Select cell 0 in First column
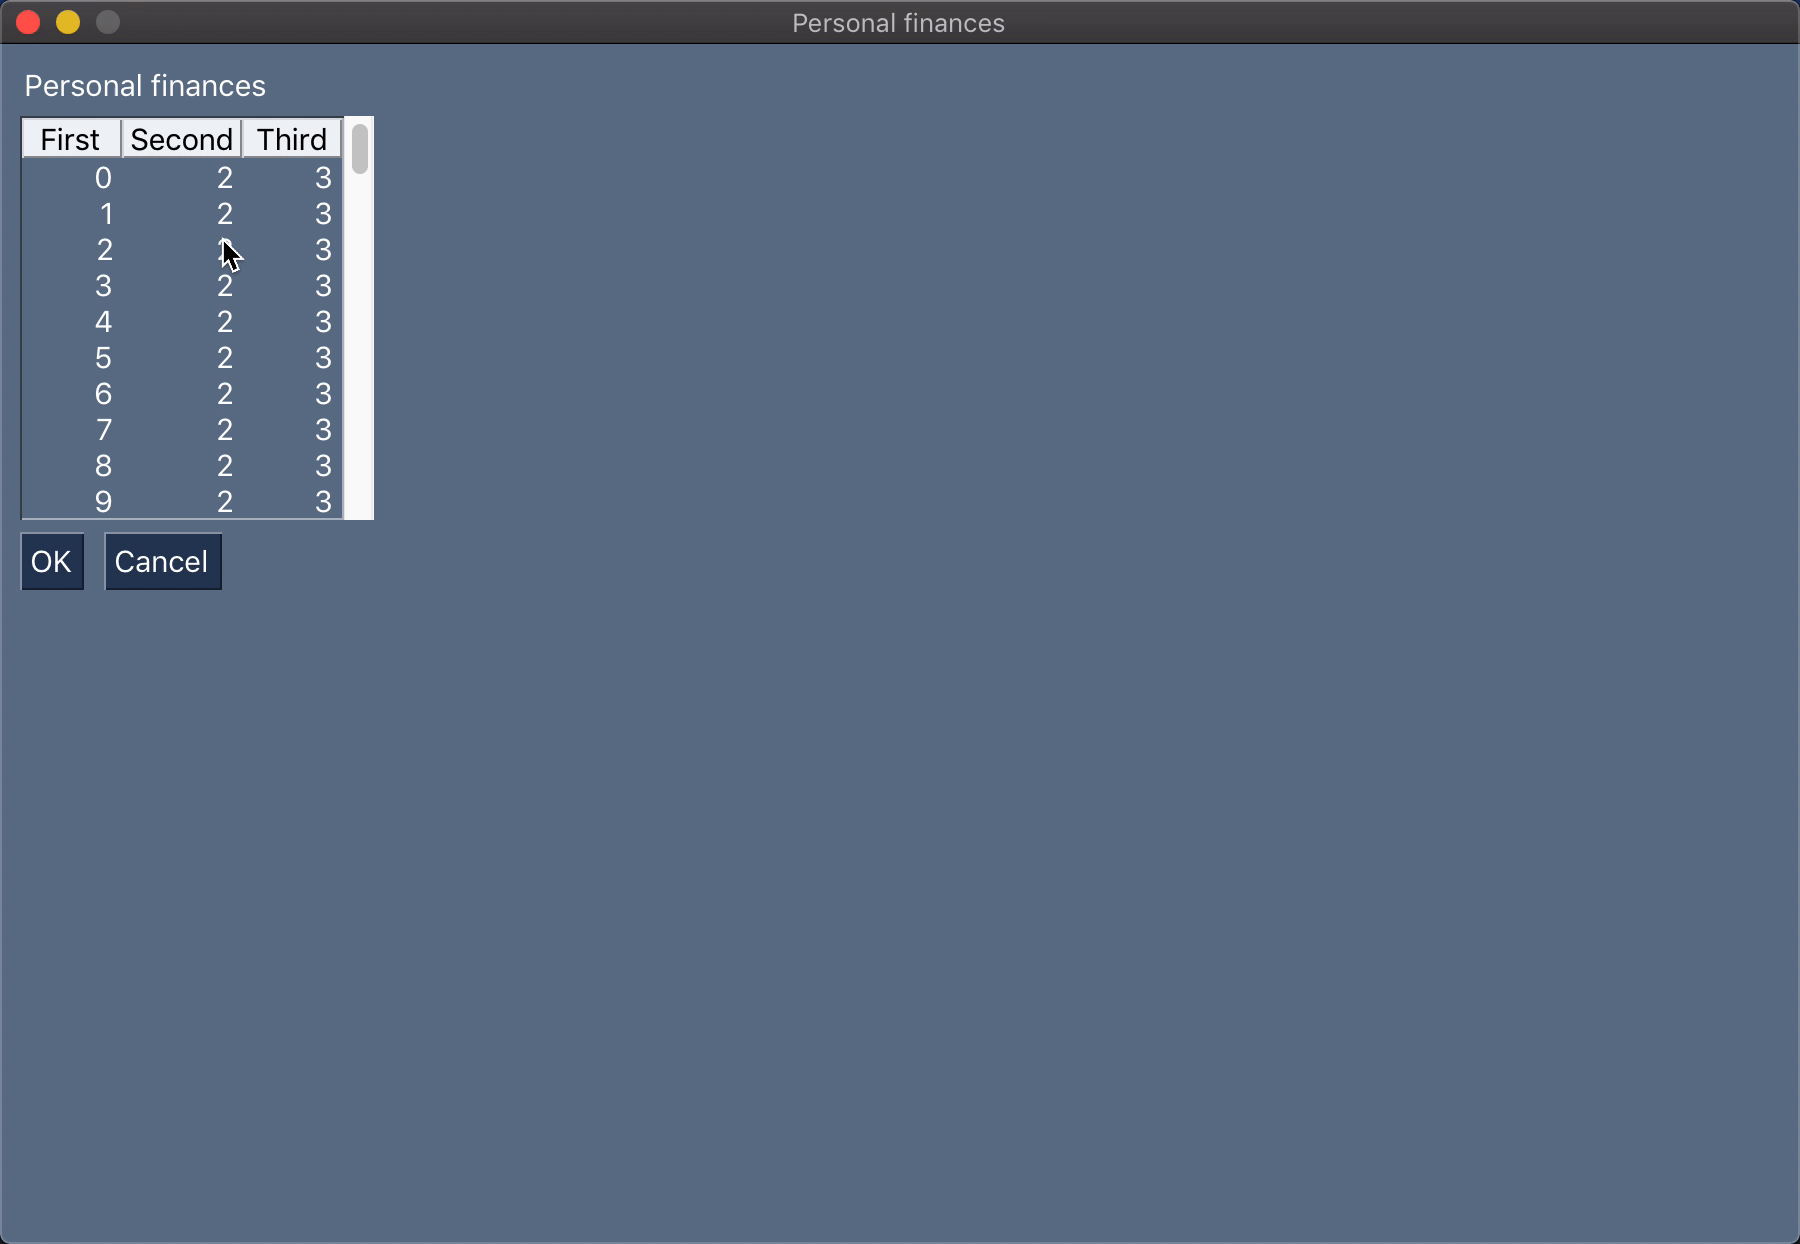This screenshot has height=1244, width=1800. pos(71,178)
